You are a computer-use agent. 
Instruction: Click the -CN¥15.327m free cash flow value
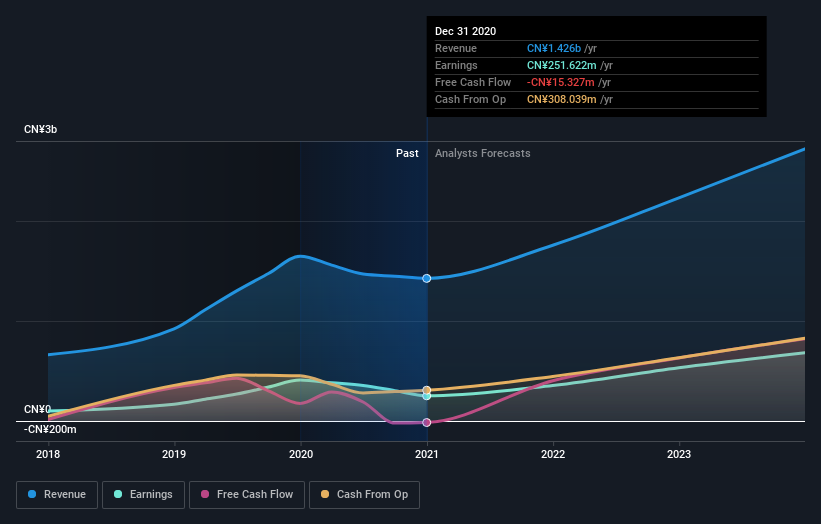point(561,82)
